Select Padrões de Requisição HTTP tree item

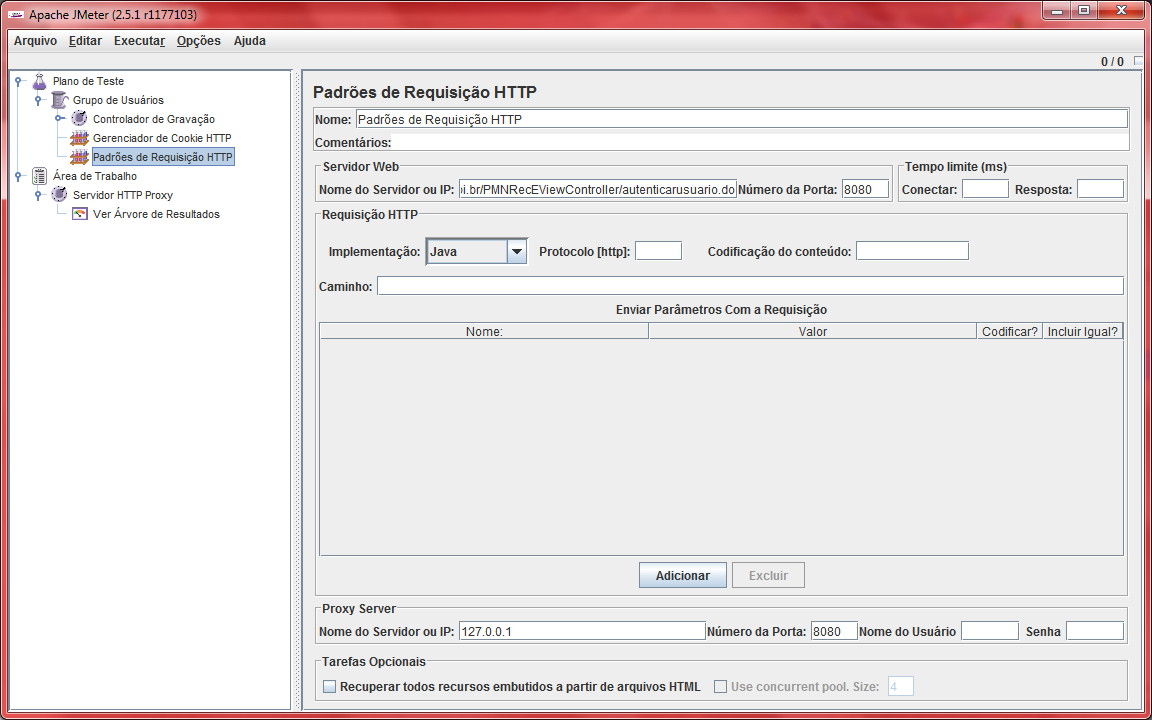pos(163,157)
